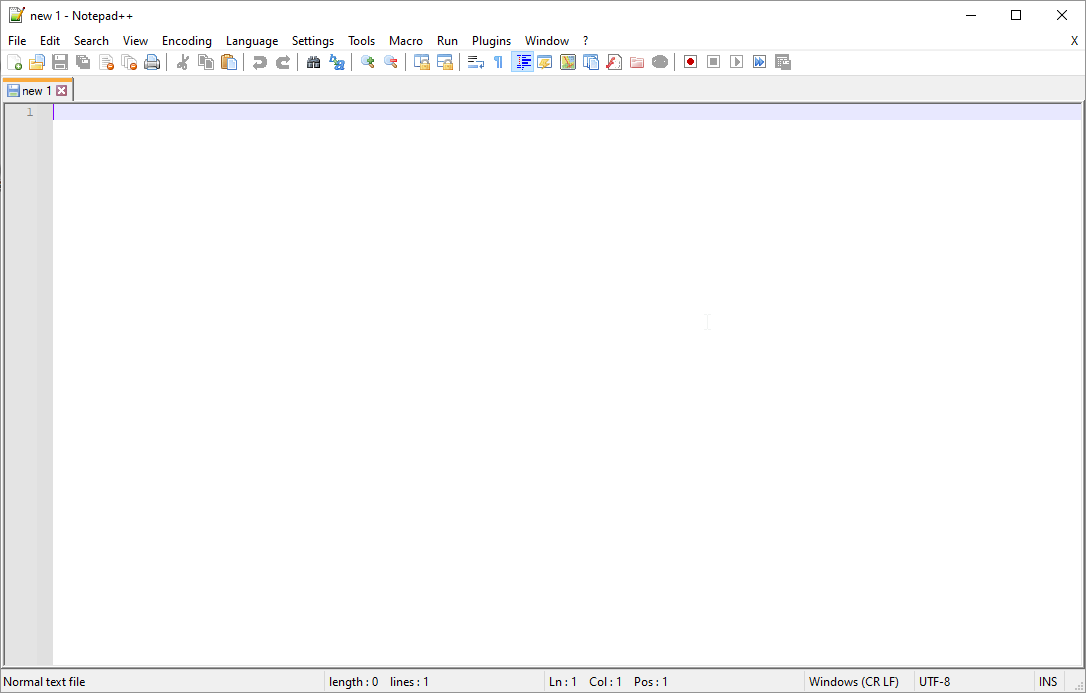
Task: Select the Record Macro icon
Action: point(690,61)
